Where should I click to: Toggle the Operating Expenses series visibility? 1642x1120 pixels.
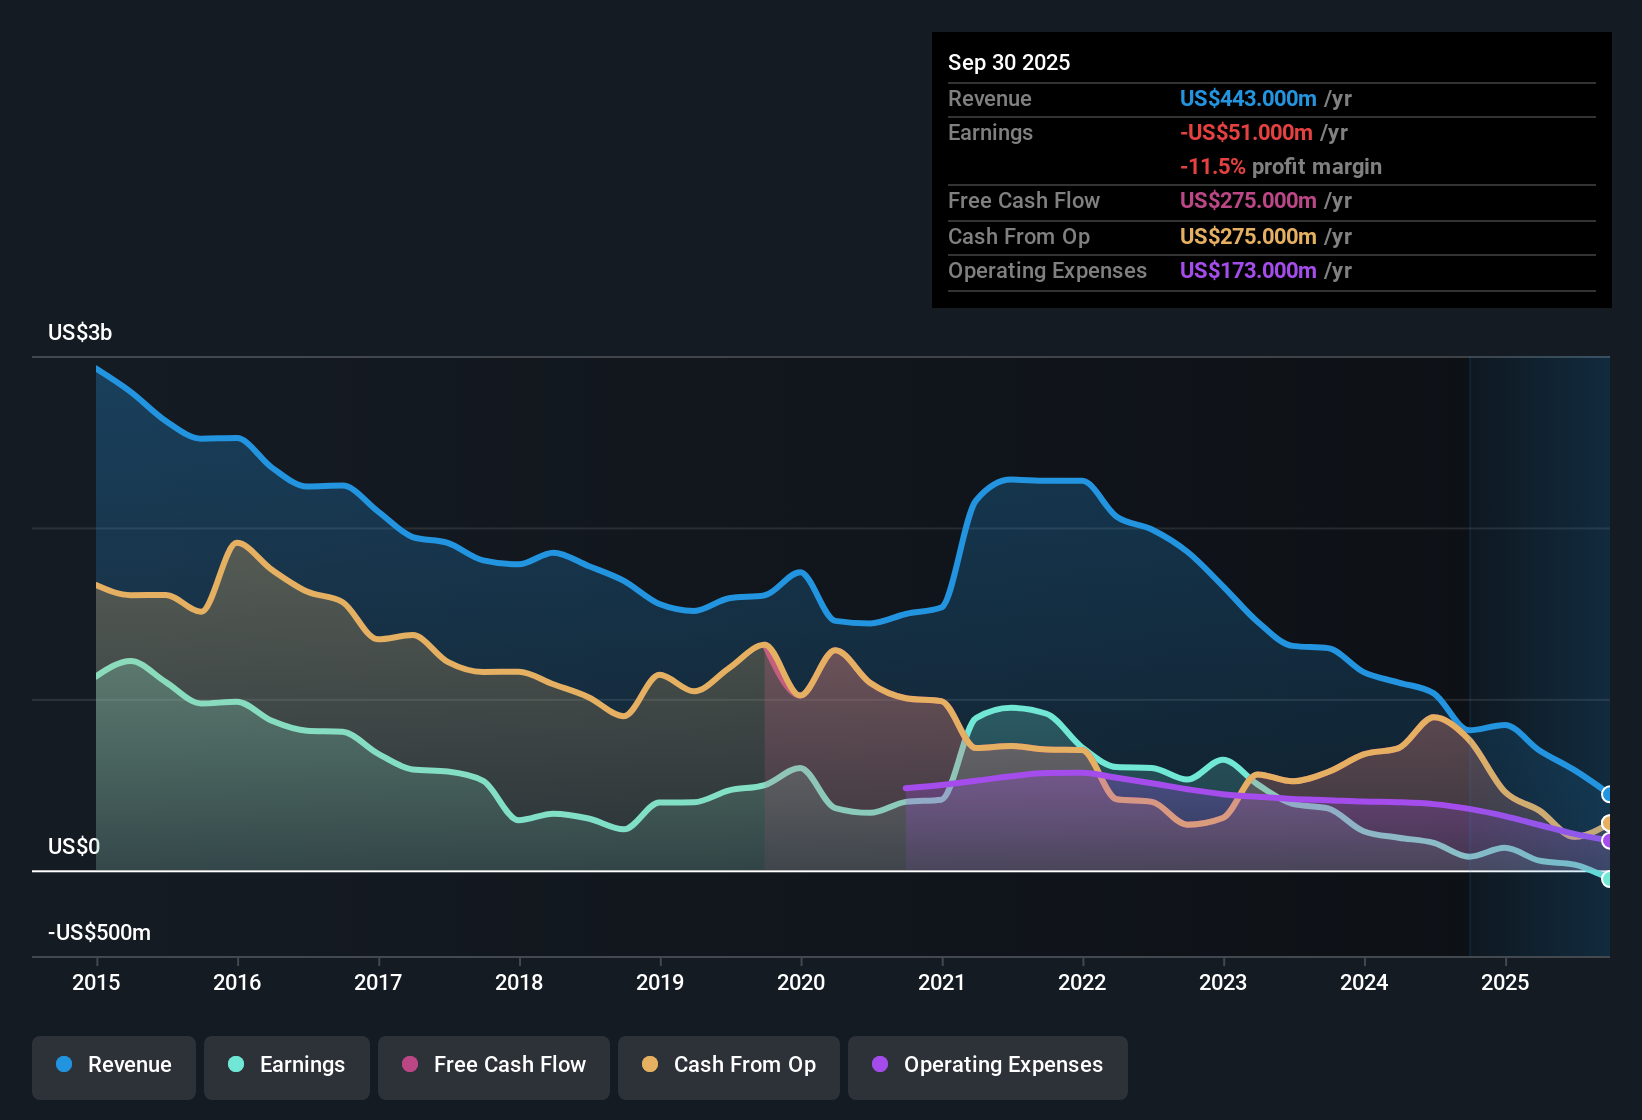[987, 1065]
